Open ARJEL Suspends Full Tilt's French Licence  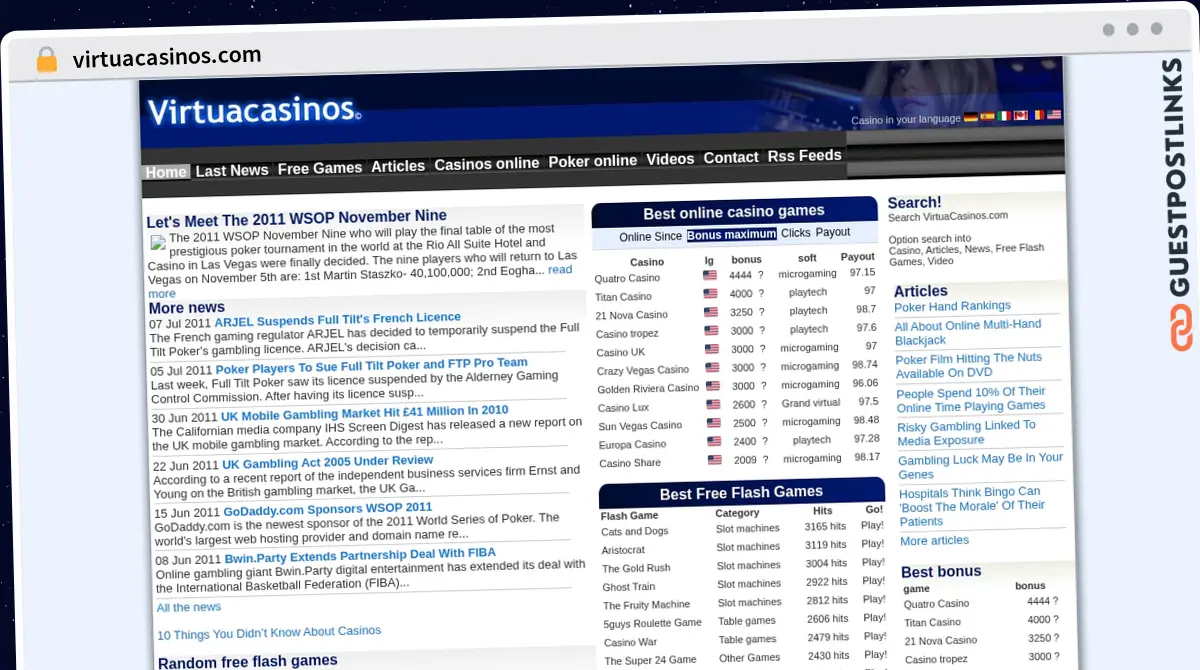(338, 319)
